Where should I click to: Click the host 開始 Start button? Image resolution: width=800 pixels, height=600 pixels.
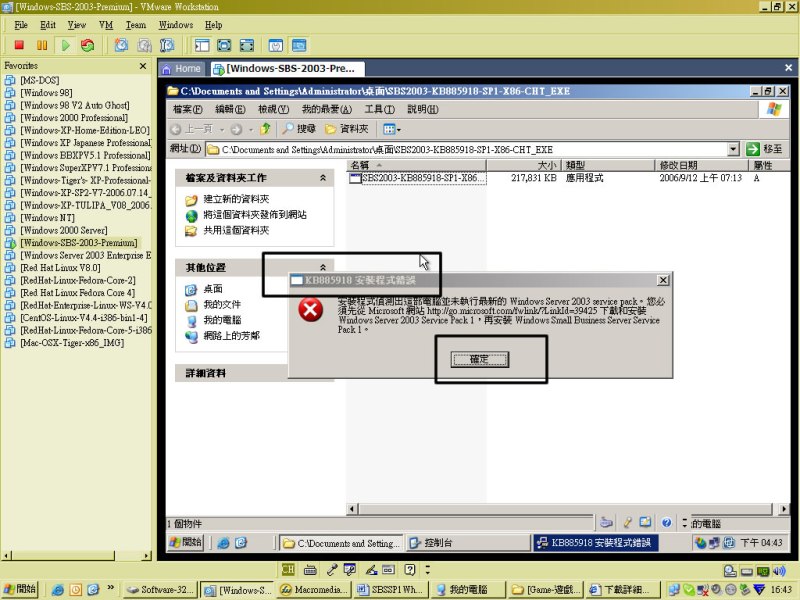click(20, 589)
